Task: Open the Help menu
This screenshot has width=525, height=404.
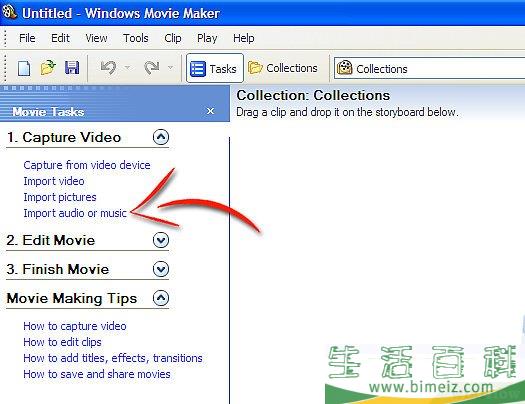Action: point(243,38)
